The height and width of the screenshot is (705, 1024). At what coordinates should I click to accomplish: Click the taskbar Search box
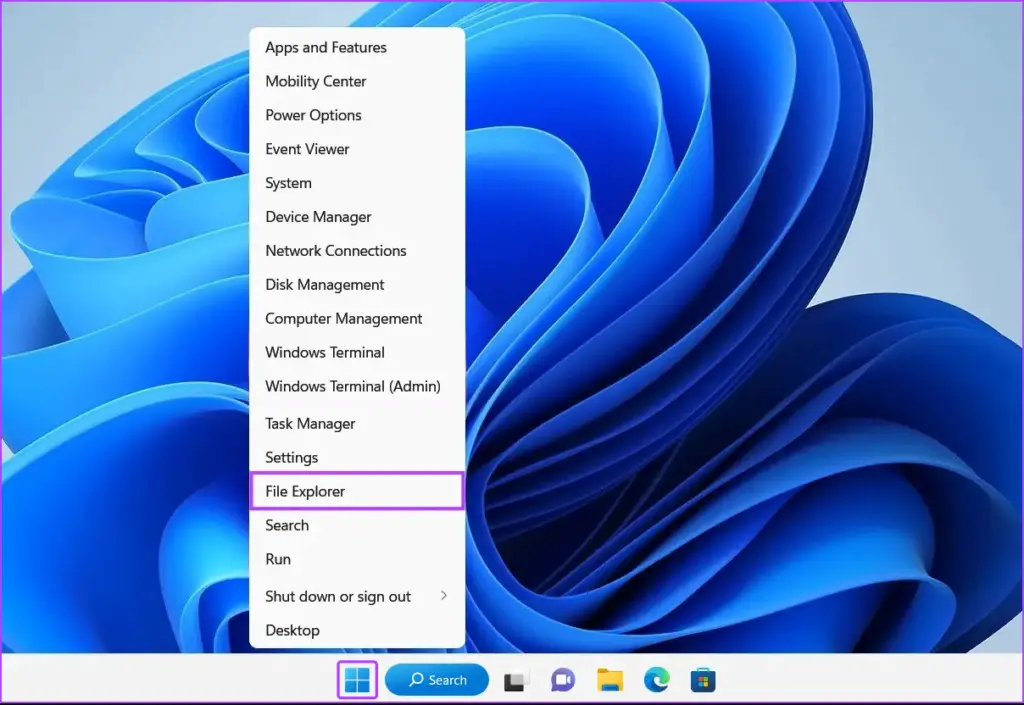437,681
